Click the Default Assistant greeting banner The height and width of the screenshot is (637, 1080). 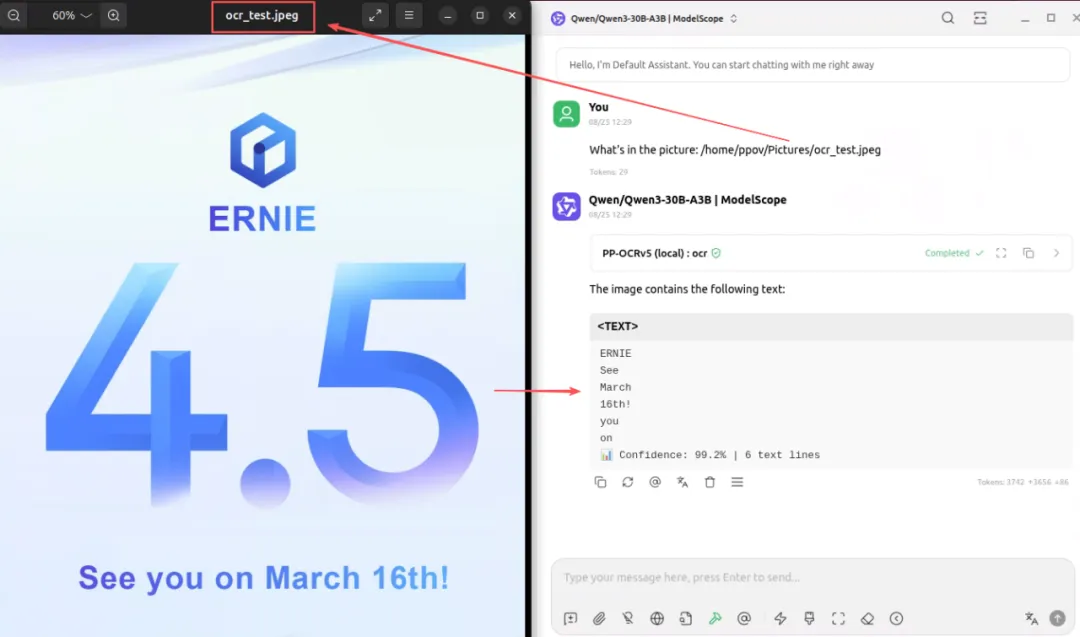813,65
